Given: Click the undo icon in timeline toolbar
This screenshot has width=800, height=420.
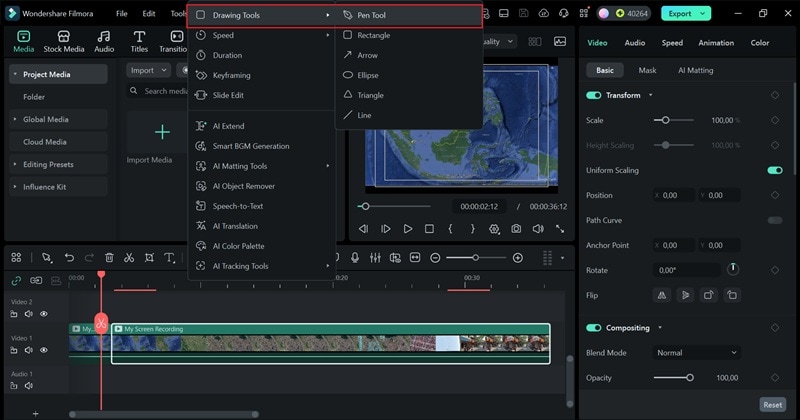Looking at the screenshot, I should [69, 258].
